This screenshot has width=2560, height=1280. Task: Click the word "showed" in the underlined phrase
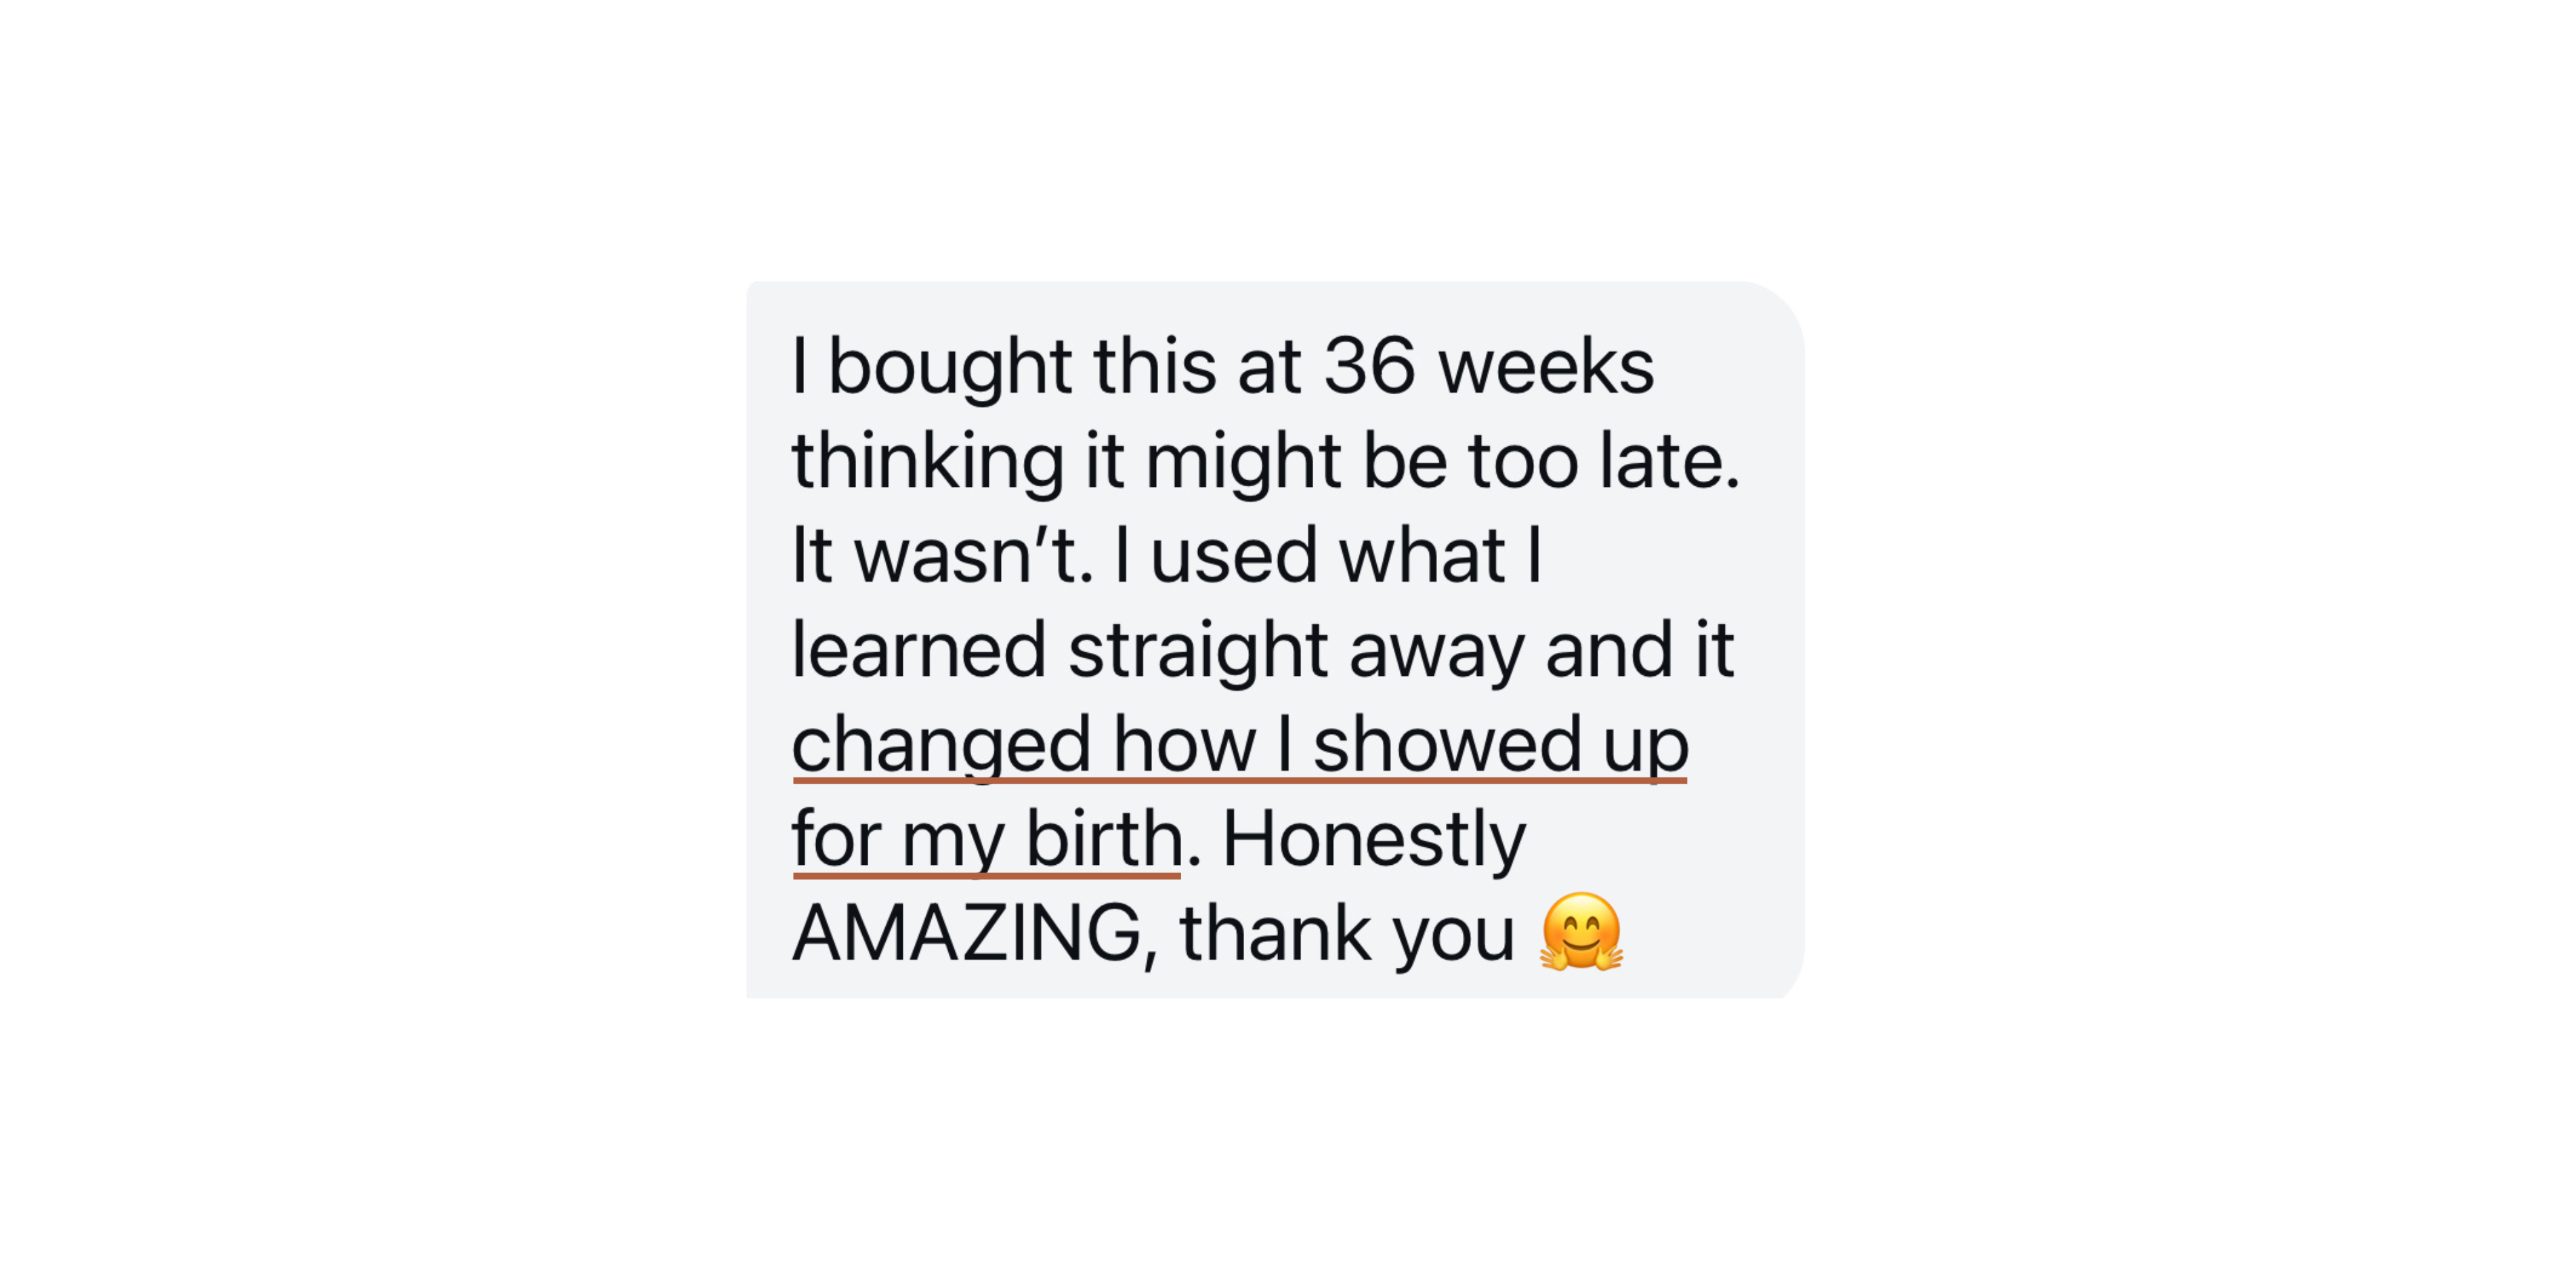(1446, 745)
